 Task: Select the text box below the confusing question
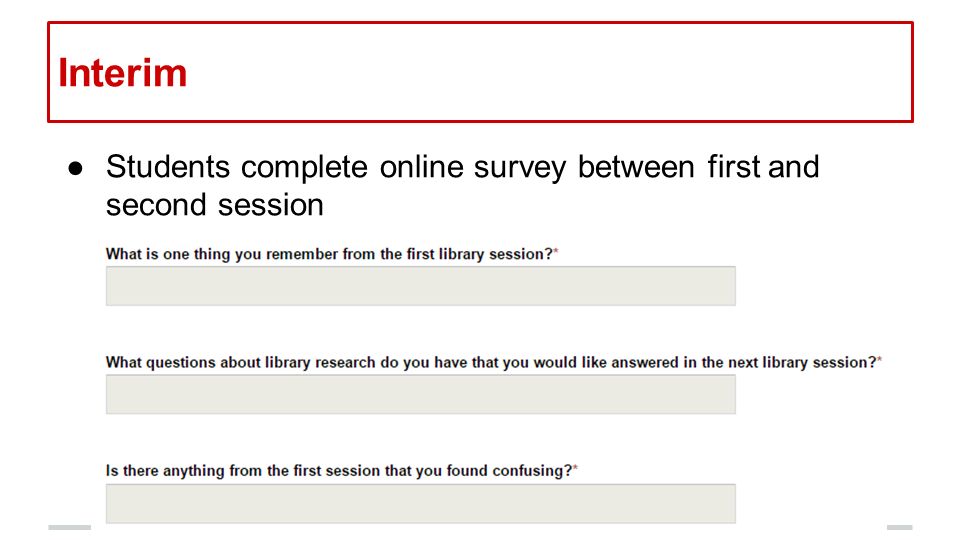(x=421, y=503)
